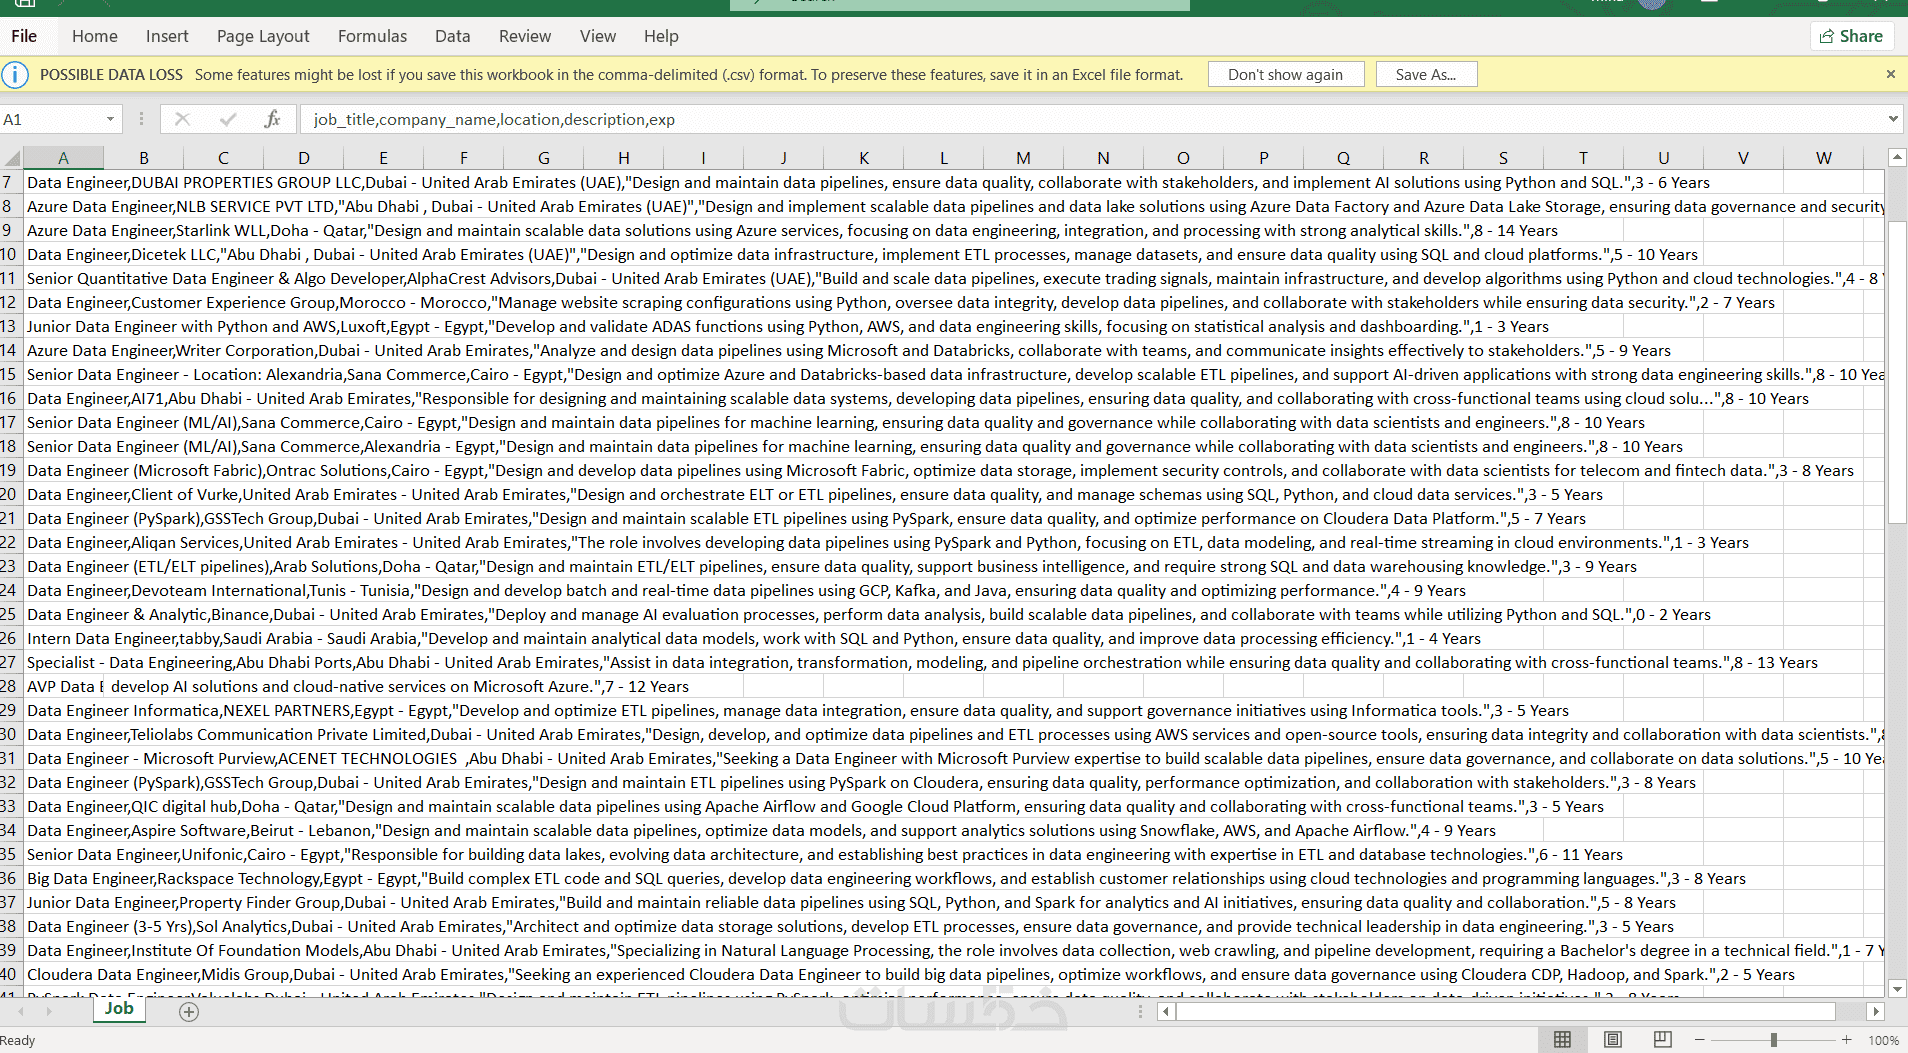This screenshot has width=1908, height=1053.
Task: Click the zoom out minus button
Action: [1699, 1040]
